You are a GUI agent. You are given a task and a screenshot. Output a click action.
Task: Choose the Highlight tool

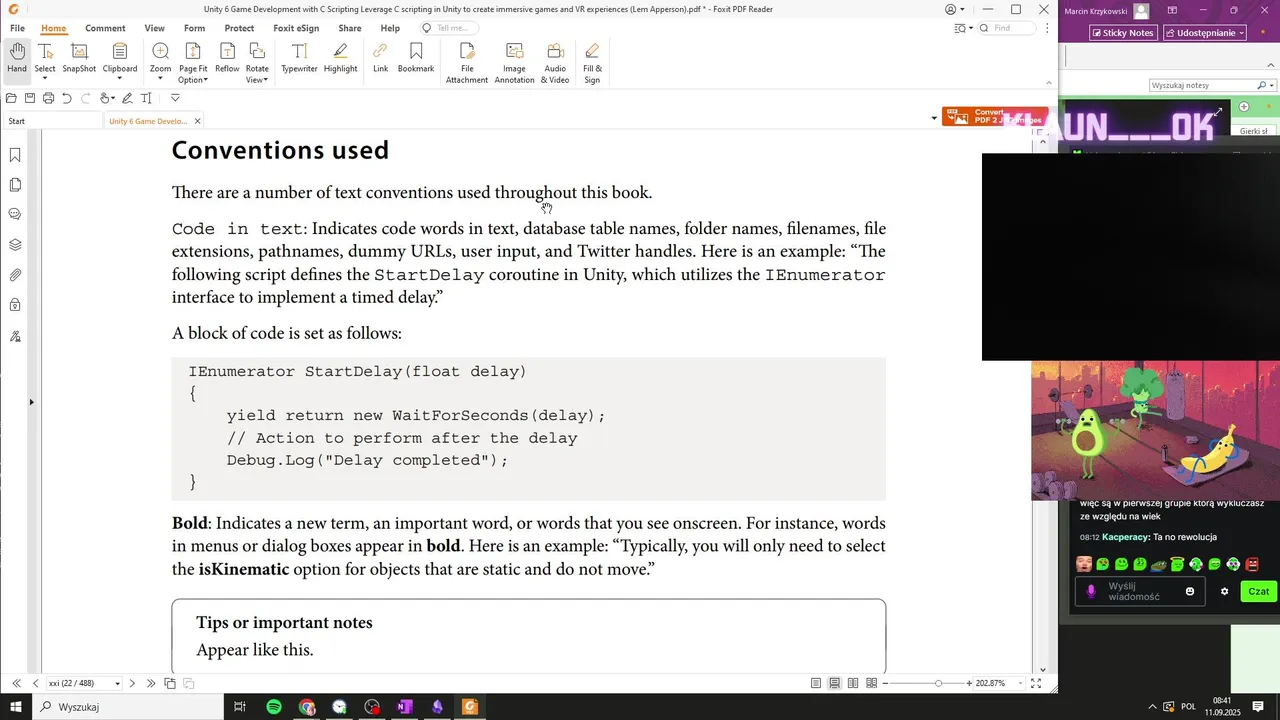pyautogui.click(x=340, y=58)
